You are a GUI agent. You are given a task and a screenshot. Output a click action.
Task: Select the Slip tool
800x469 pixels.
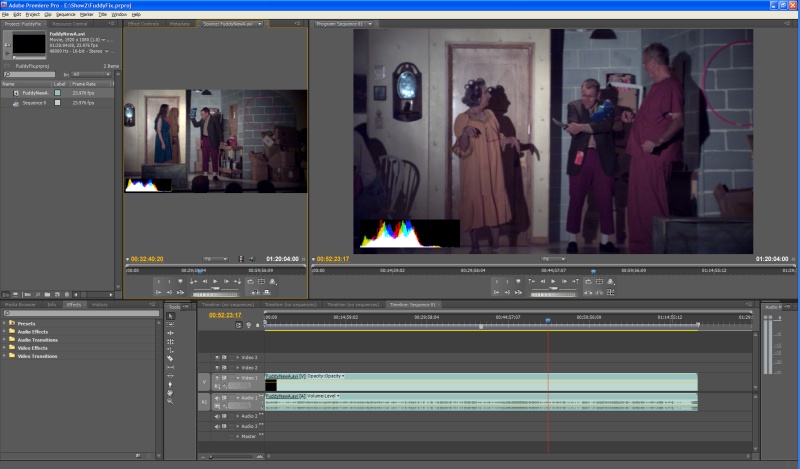[170, 367]
